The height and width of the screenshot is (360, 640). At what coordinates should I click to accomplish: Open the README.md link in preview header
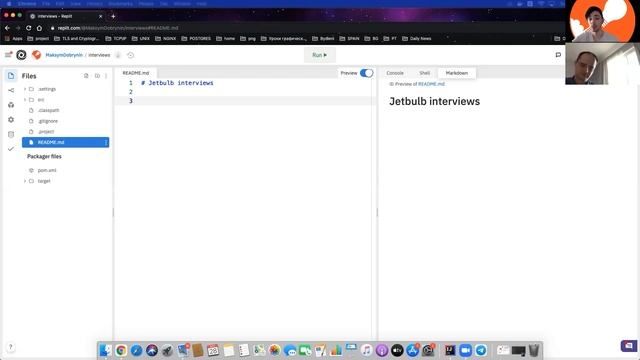tap(431, 84)
